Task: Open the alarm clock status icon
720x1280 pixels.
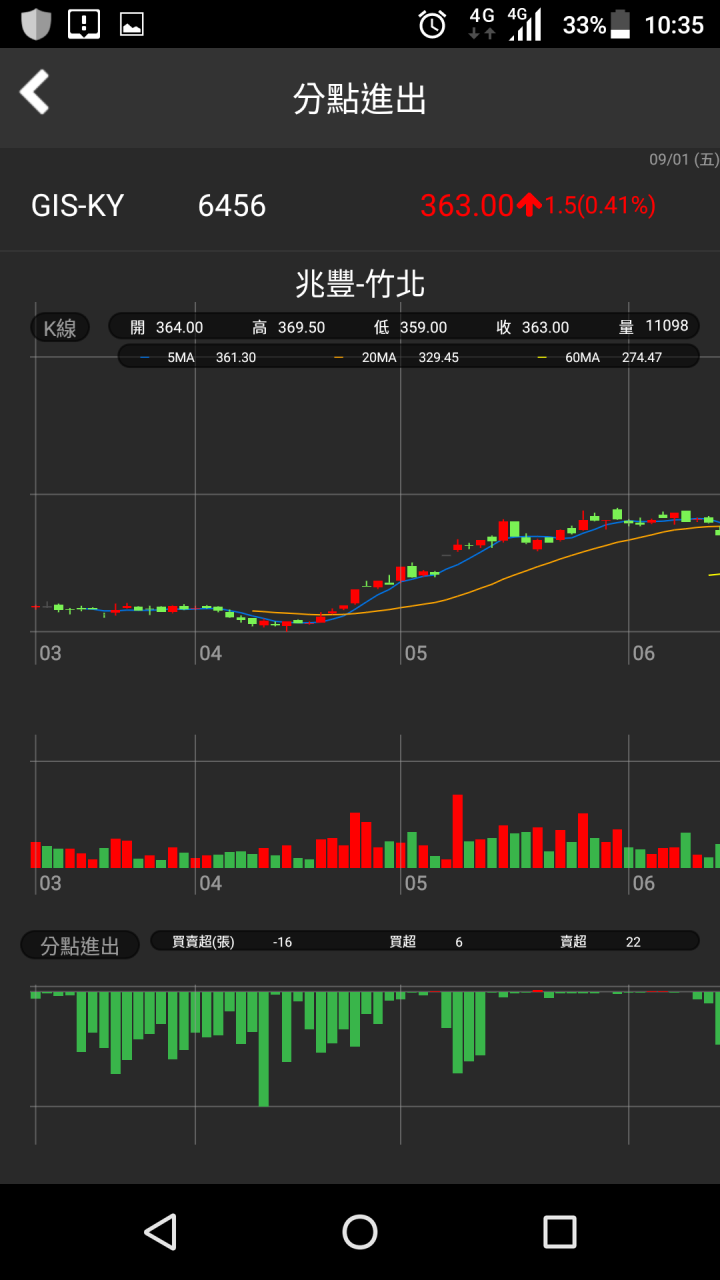Action: pos(432,24)
